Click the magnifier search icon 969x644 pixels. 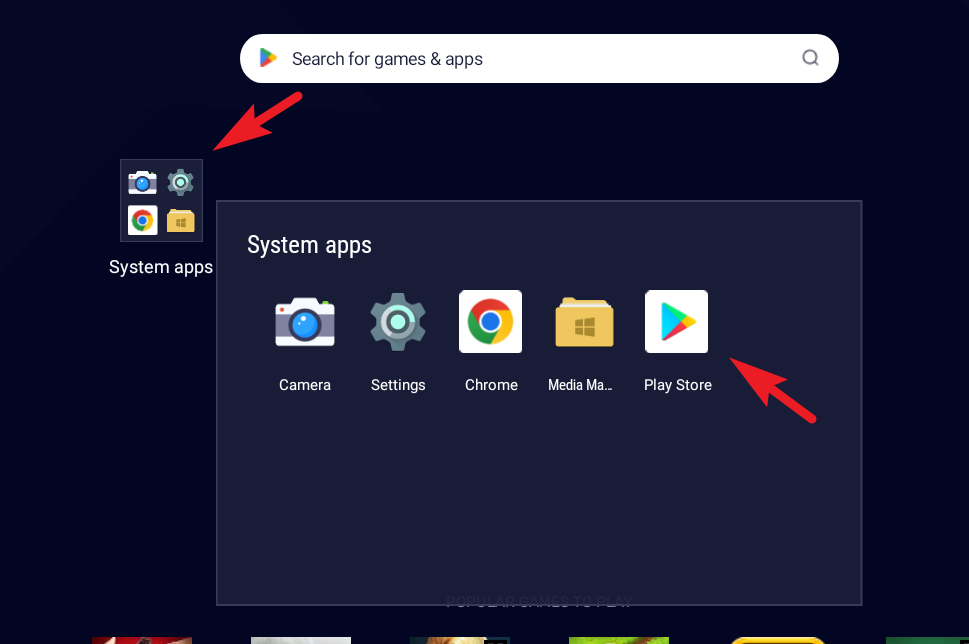810,58
